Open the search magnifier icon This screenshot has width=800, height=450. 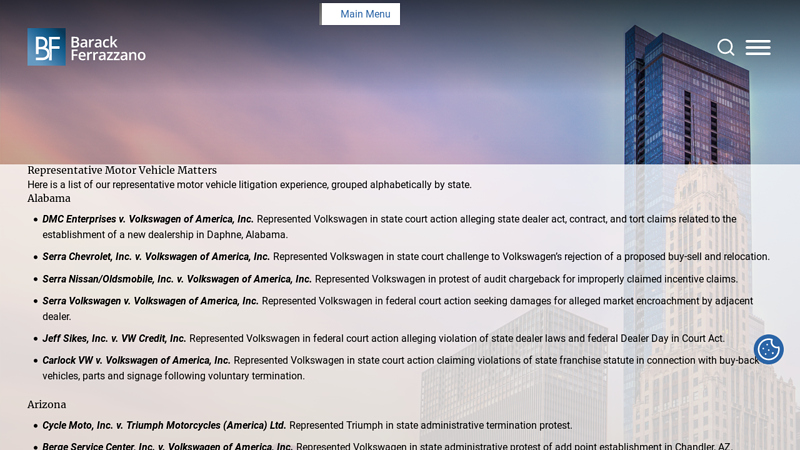pos(726,47)
